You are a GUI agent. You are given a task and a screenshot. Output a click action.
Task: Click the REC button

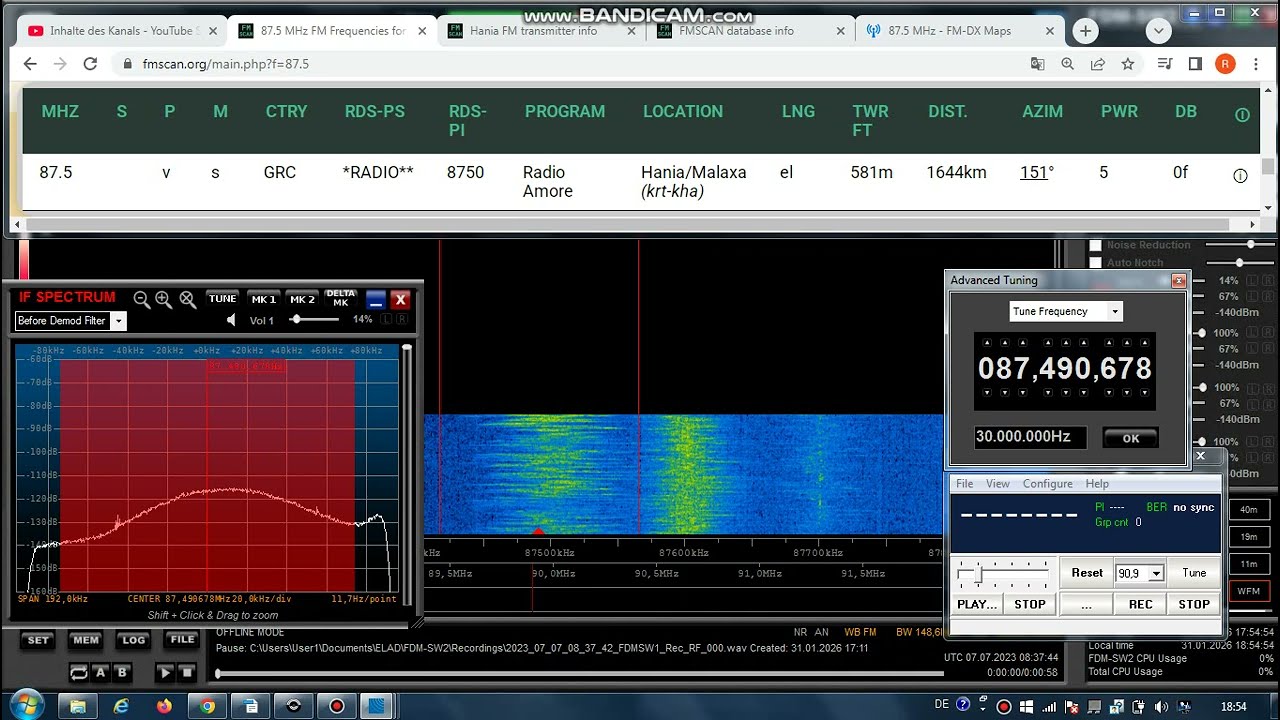pyautogui.click(x=1141, y=604)
